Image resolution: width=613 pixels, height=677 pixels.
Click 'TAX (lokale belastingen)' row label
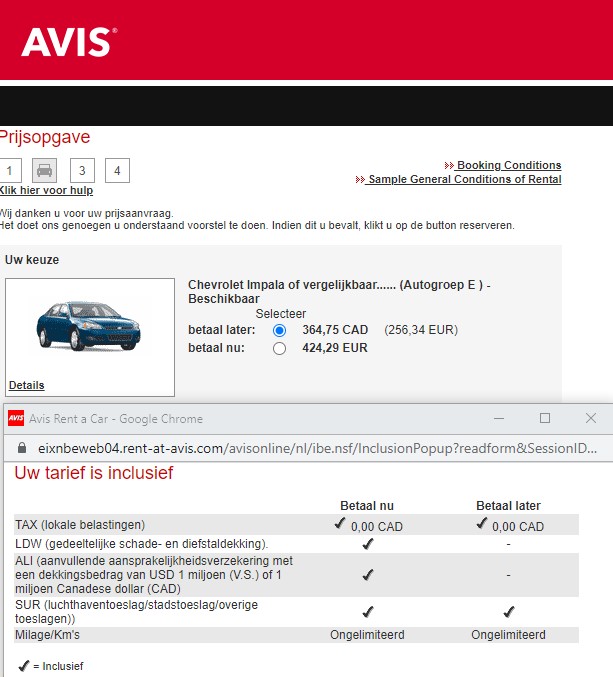(80, 525)
